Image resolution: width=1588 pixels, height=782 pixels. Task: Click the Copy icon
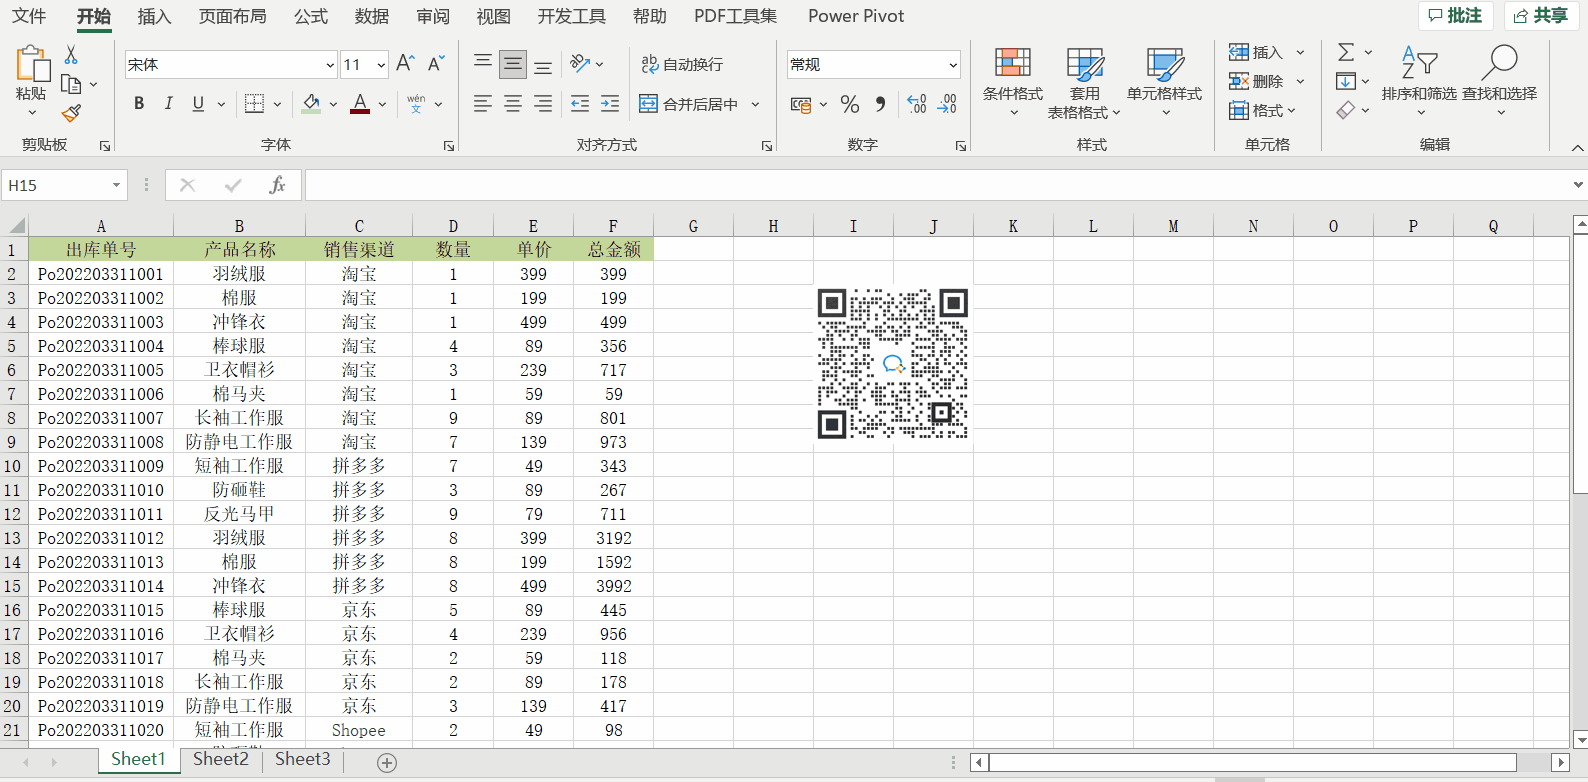pos(71,84)
